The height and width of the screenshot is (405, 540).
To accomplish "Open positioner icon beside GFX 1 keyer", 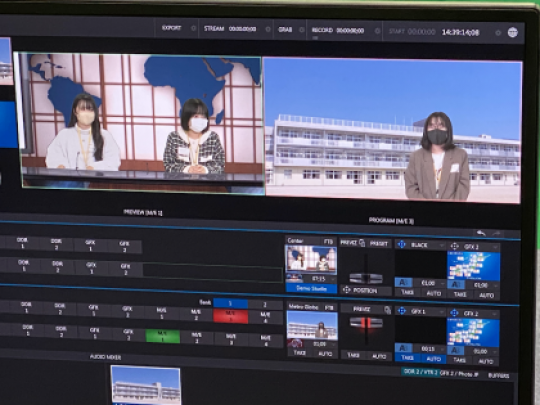I will 402,311.
